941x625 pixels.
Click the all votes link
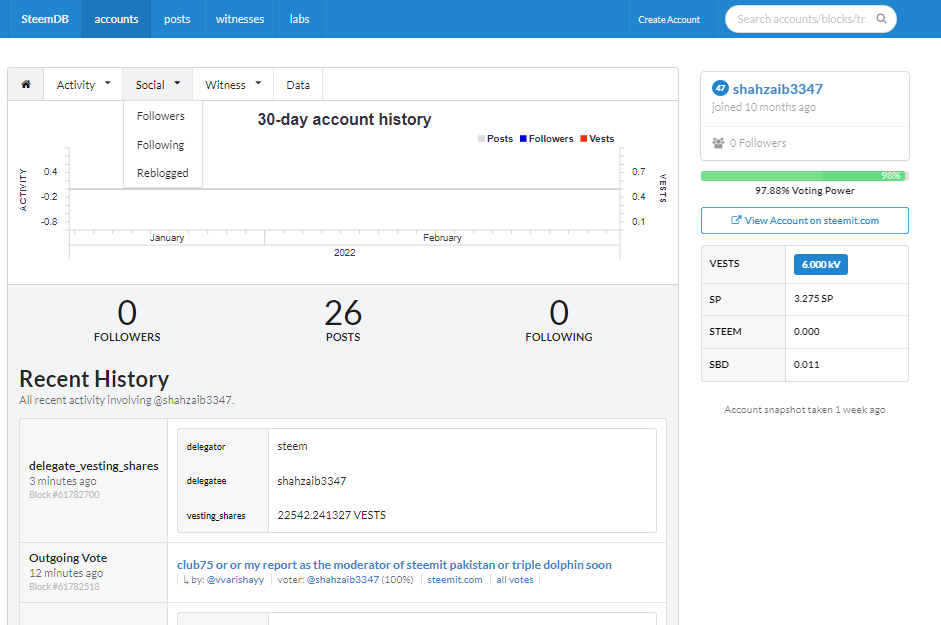click(x=515, y=580)
